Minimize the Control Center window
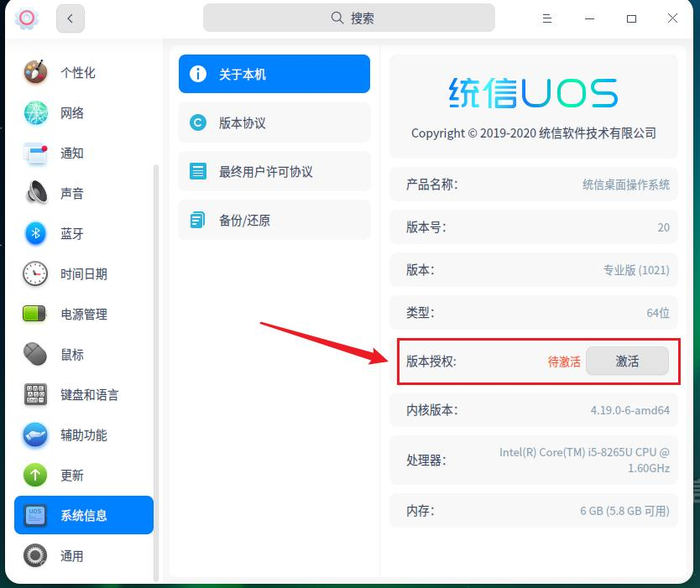The width and height of the screenshot is (700, 588). 590,18
